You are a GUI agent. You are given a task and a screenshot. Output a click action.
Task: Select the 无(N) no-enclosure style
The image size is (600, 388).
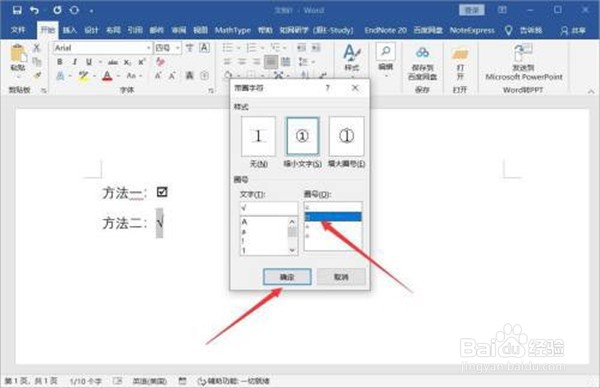click(258, 137)
